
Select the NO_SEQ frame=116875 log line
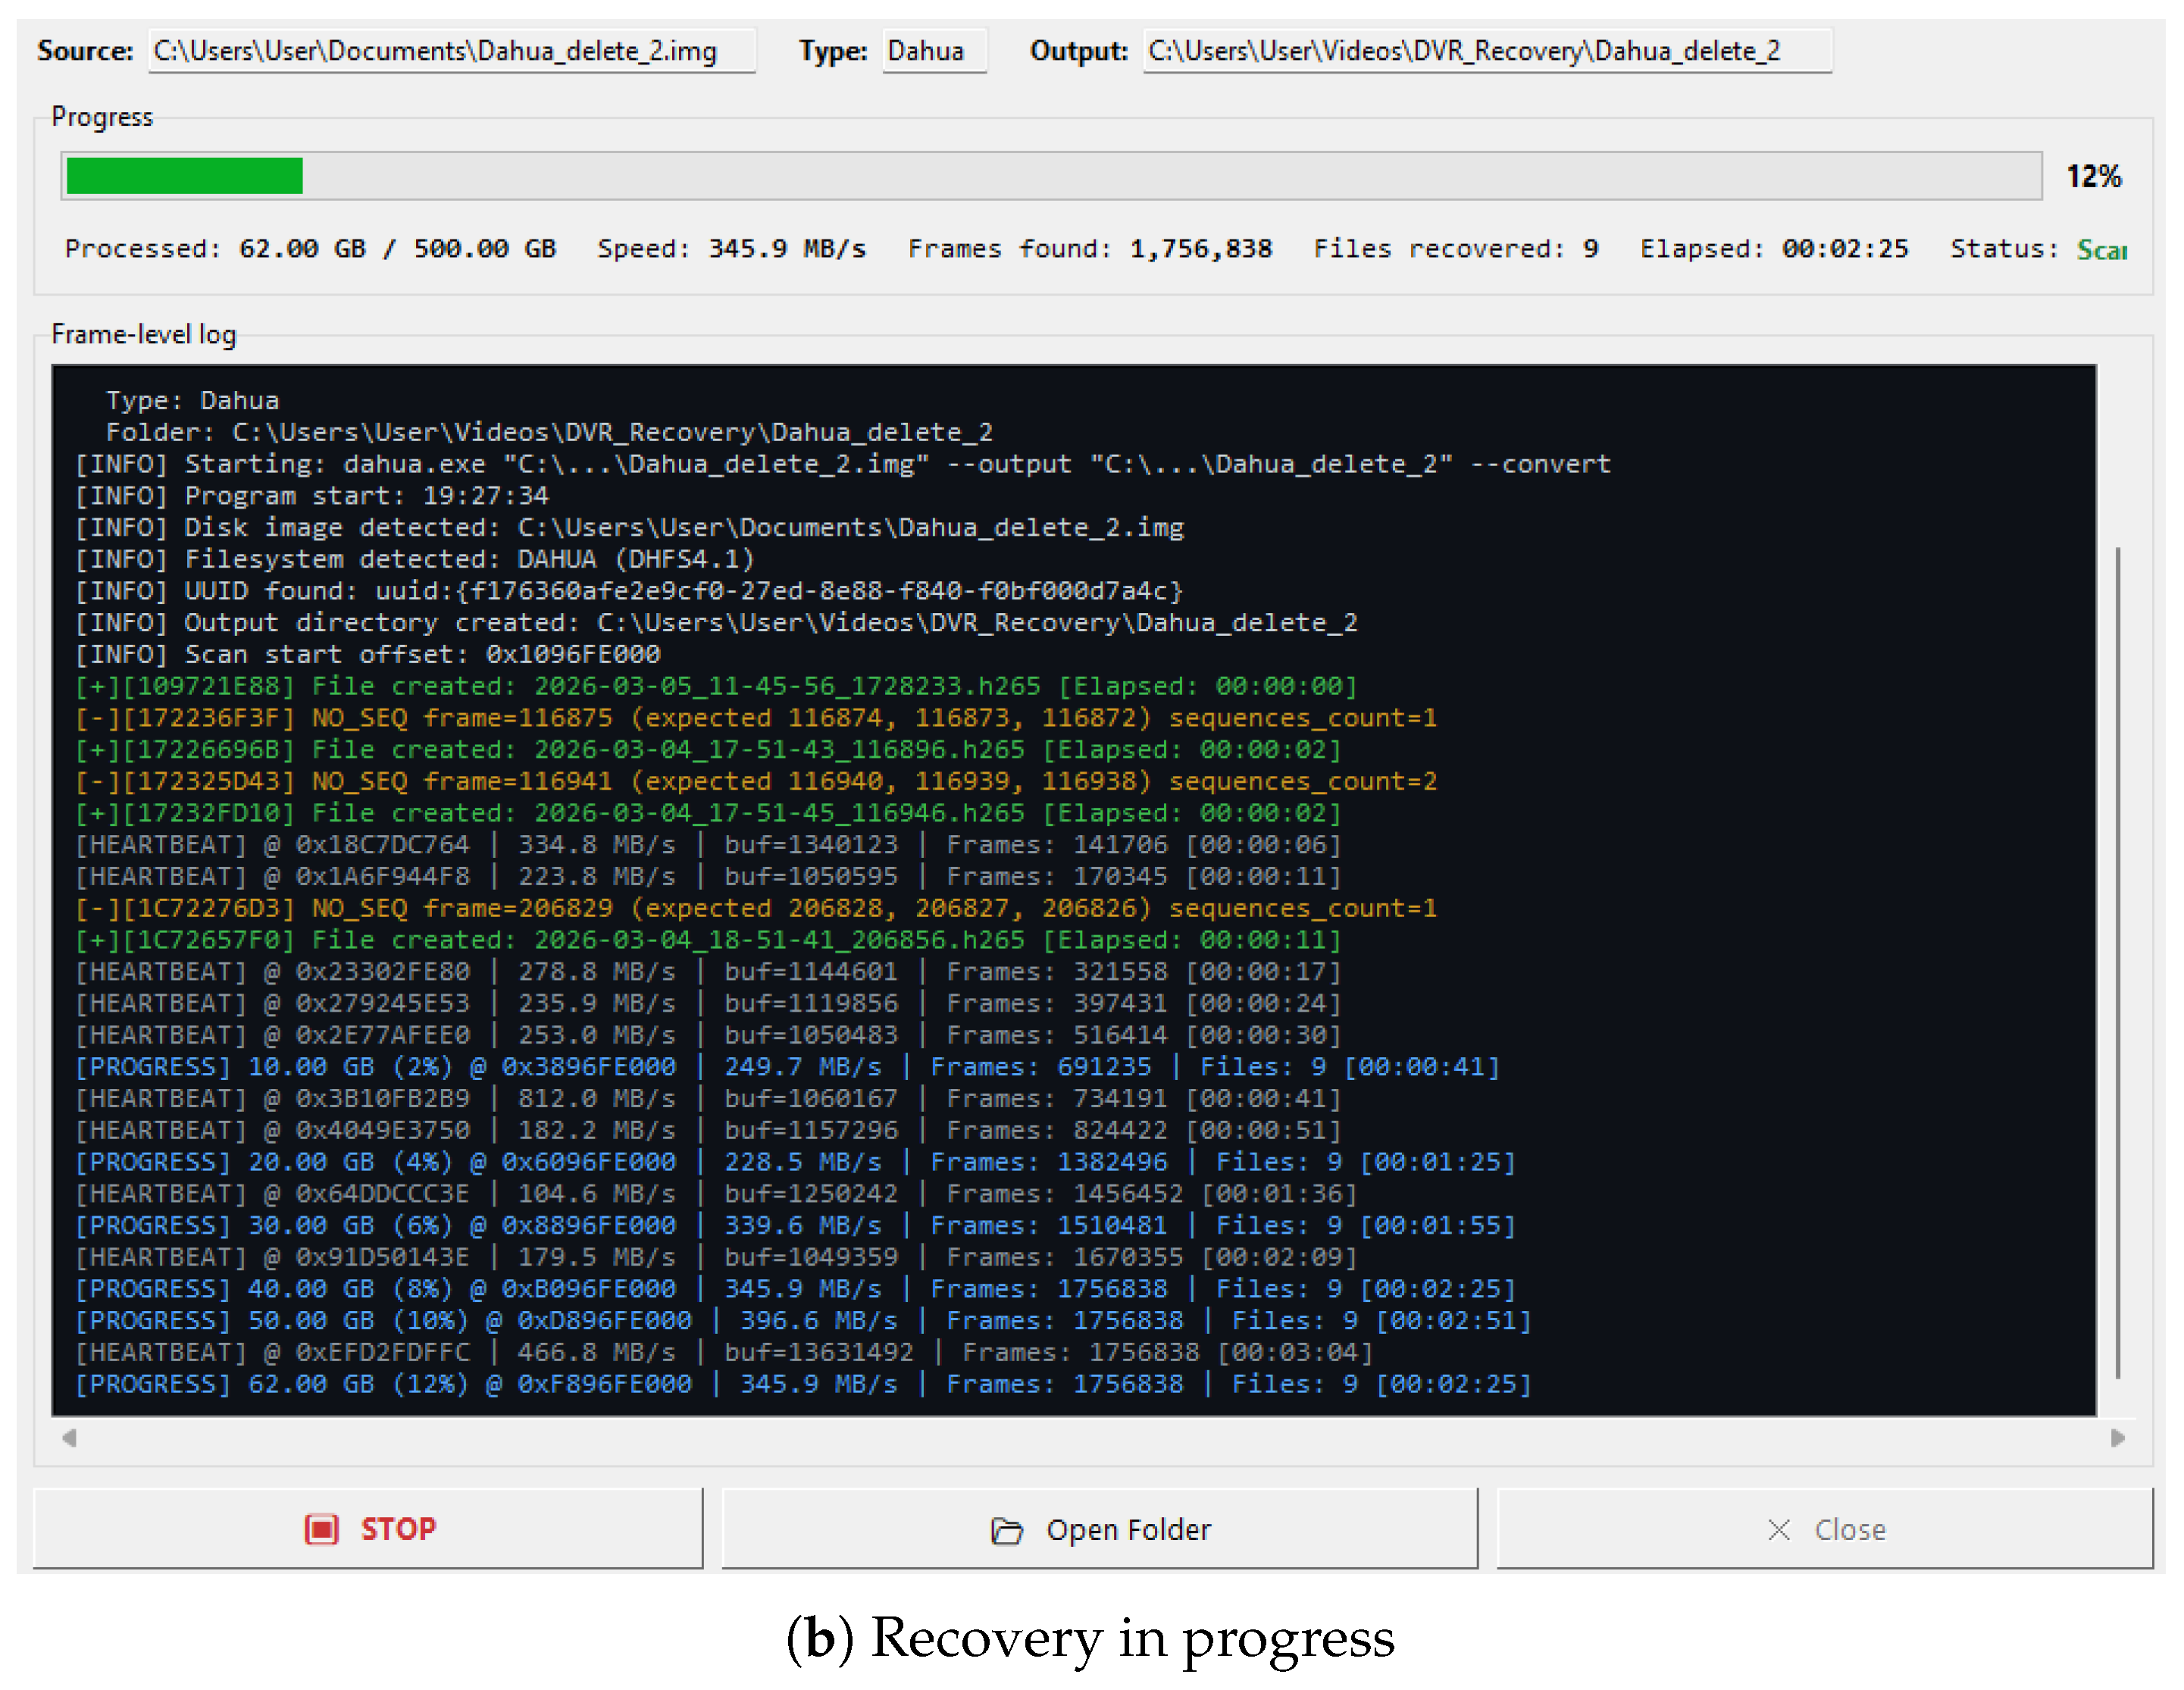pos(756,718)
